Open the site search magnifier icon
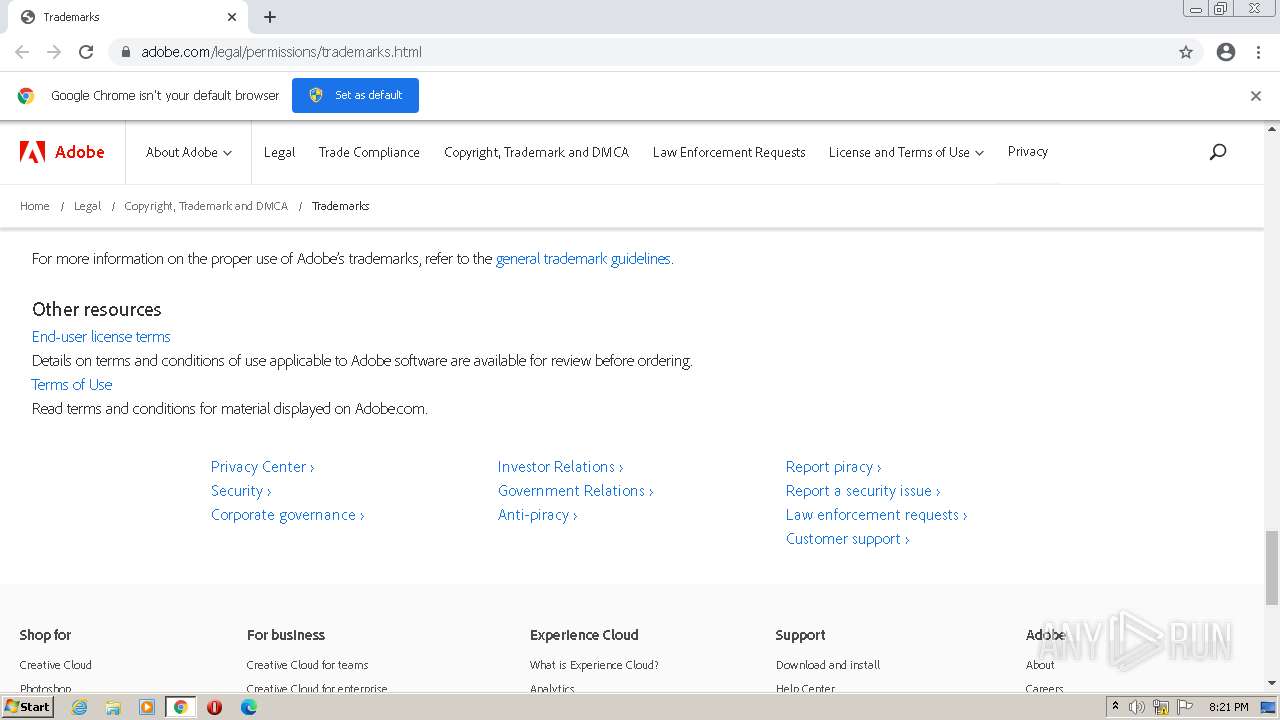This screenshot has height=720, width=1280. [x=1217, y=152]
